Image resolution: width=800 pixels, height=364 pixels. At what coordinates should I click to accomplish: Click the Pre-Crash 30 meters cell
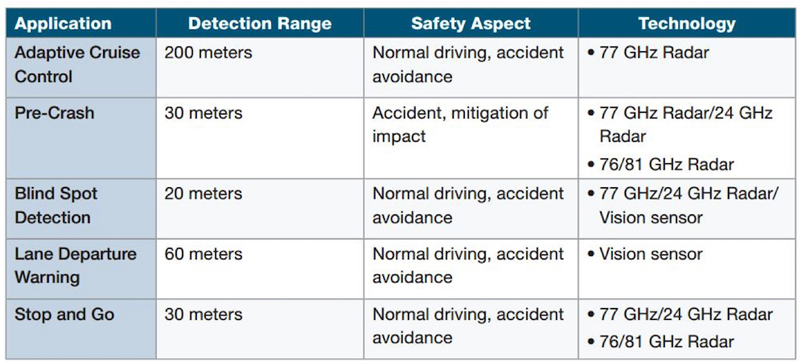point(204,113)
